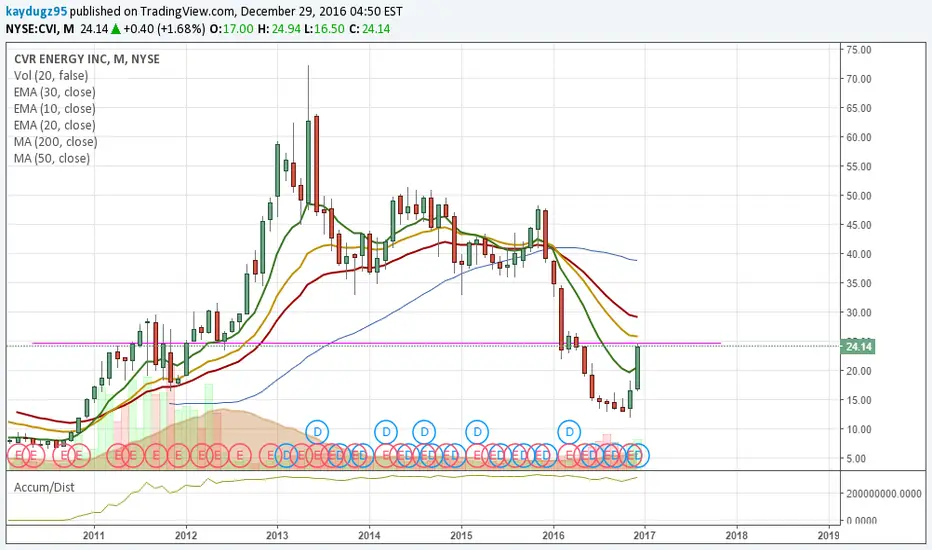Viewport: 932px width, 550px height.
Task: Select the pink horizontal support line
Action: click(x=376, y=344)
